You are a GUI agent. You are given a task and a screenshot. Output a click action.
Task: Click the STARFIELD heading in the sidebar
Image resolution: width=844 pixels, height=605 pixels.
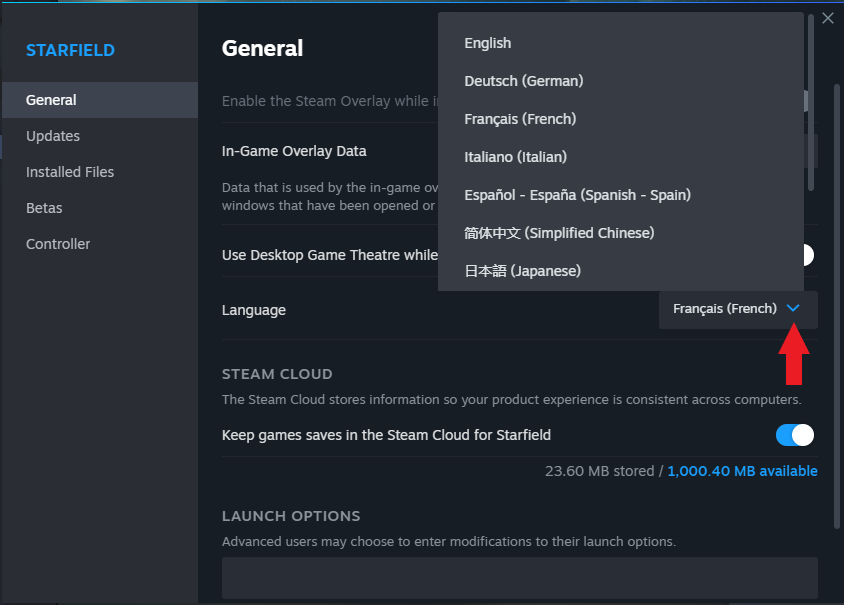[x=70, y=50]
